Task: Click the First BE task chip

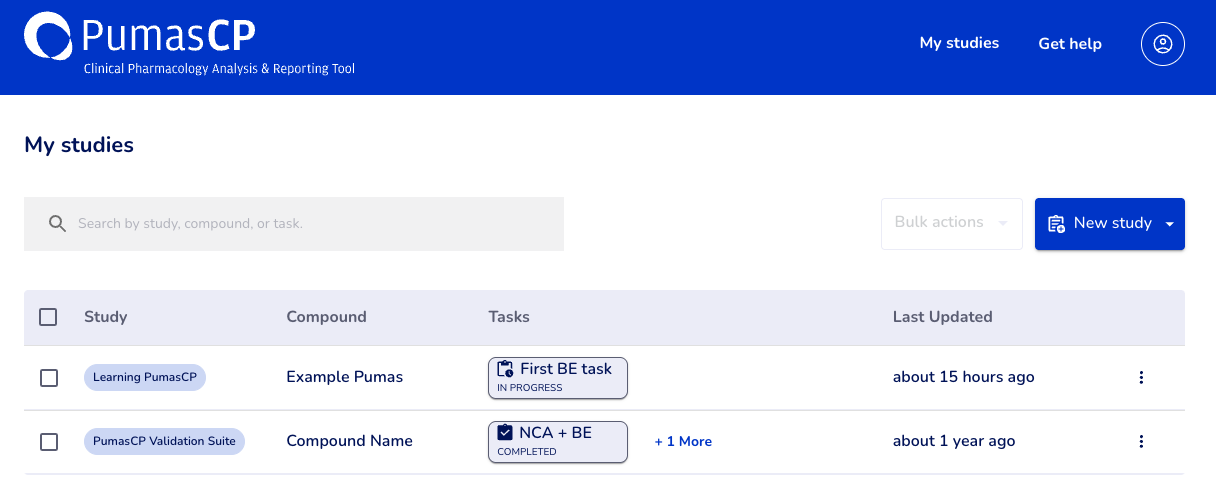Action: tap(566, 370)
